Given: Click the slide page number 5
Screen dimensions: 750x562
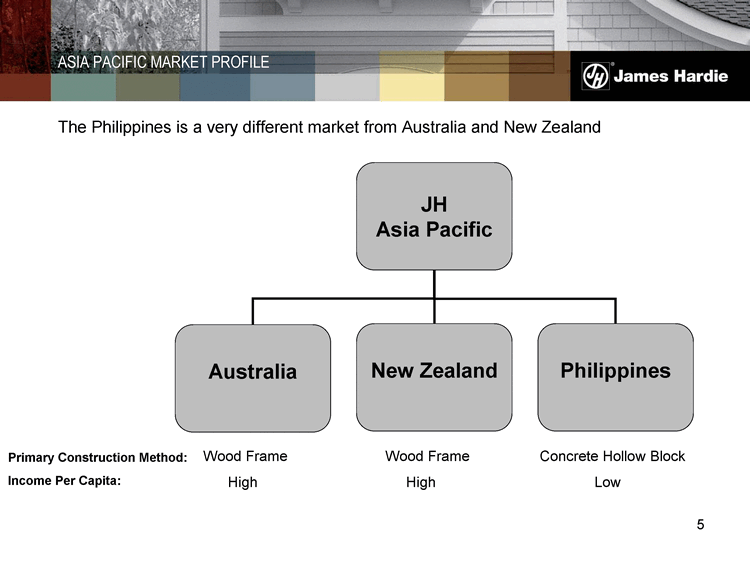Looking at the screenshot, I should [x=700, y=525].
